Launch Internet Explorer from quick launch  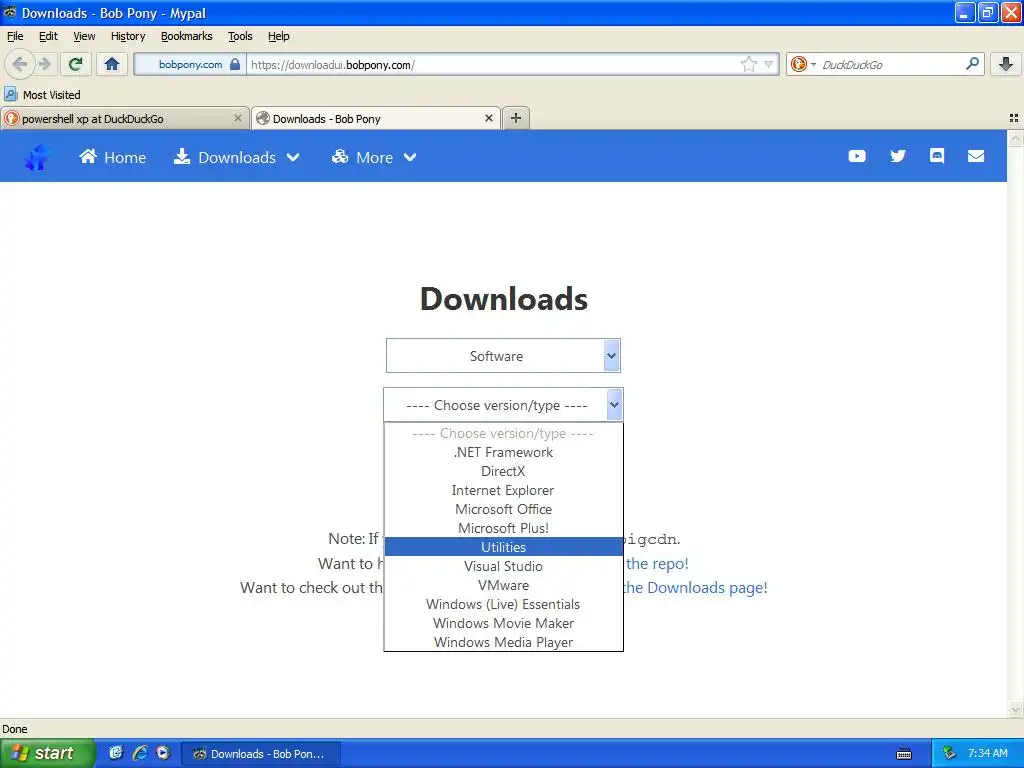point(140,753)
